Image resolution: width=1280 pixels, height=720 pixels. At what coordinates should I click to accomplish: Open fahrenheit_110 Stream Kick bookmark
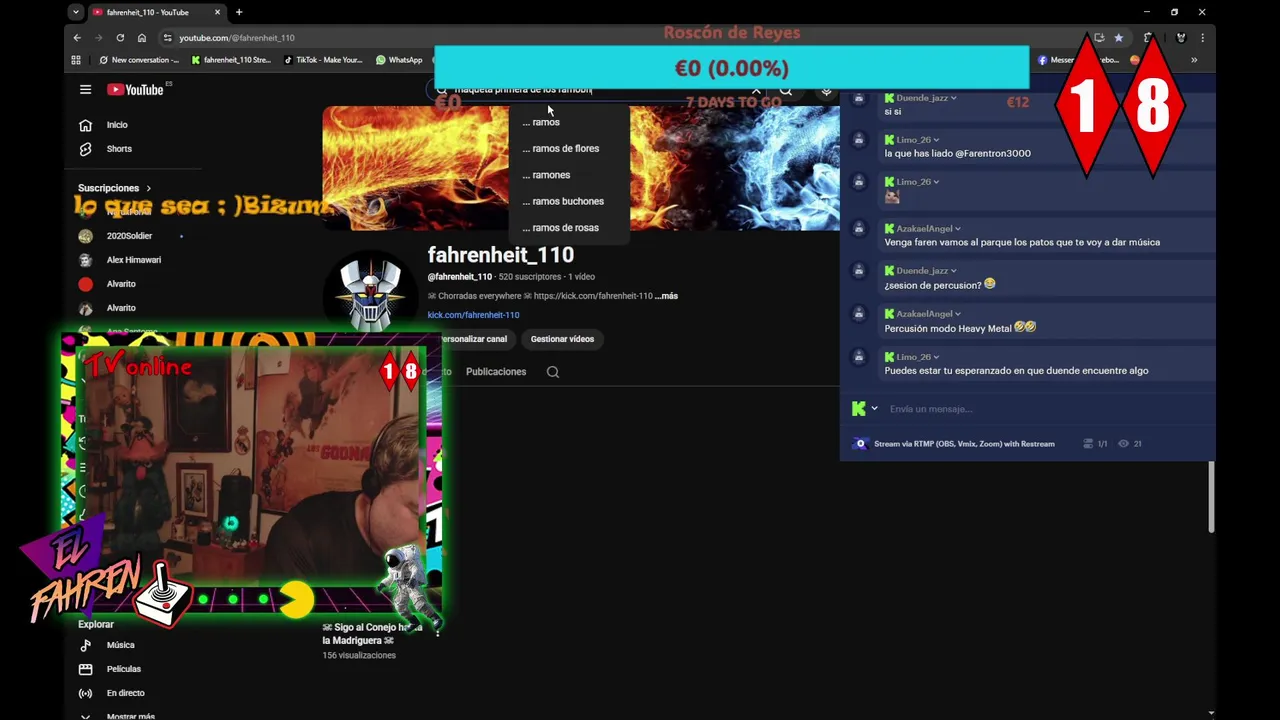pyautogui.click(x=231, y=60)
